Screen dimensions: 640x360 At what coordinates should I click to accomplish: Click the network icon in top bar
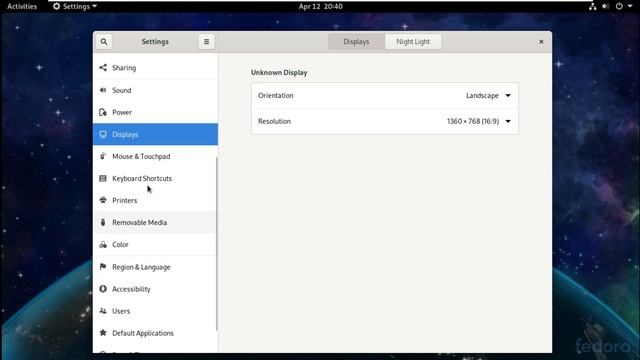[x=592, y=6]
